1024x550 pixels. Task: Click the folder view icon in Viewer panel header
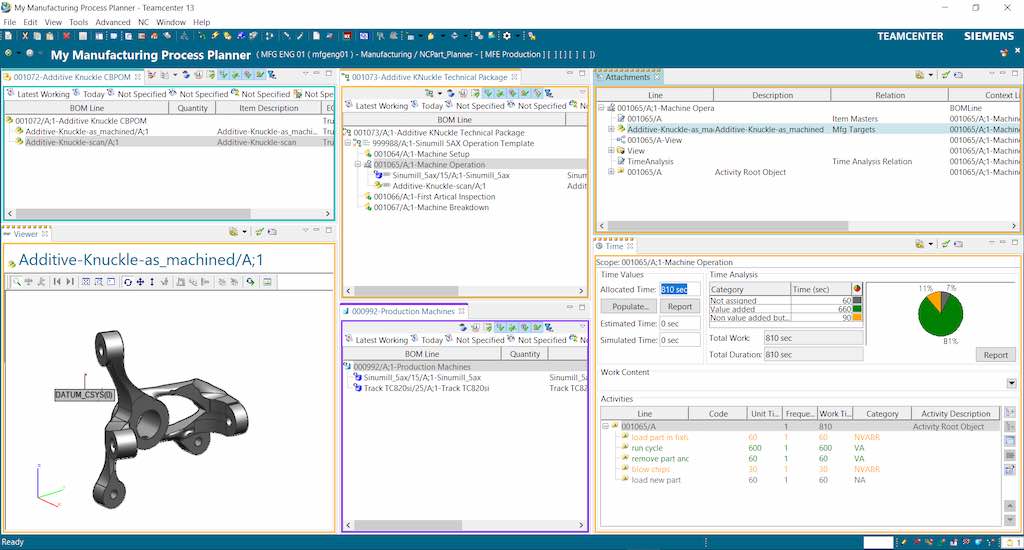point(234,232)
